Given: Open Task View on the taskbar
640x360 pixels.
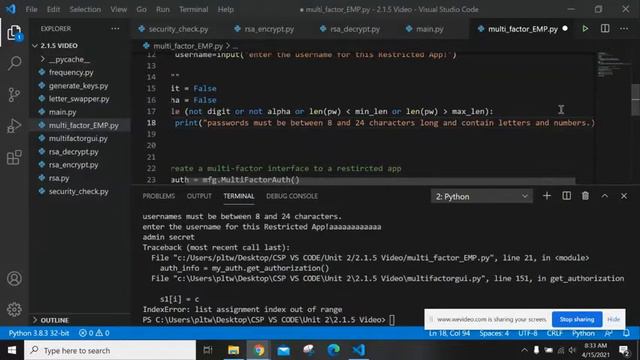Looking at the screenshot, I should pyautogui.click(x=208, y=350).
